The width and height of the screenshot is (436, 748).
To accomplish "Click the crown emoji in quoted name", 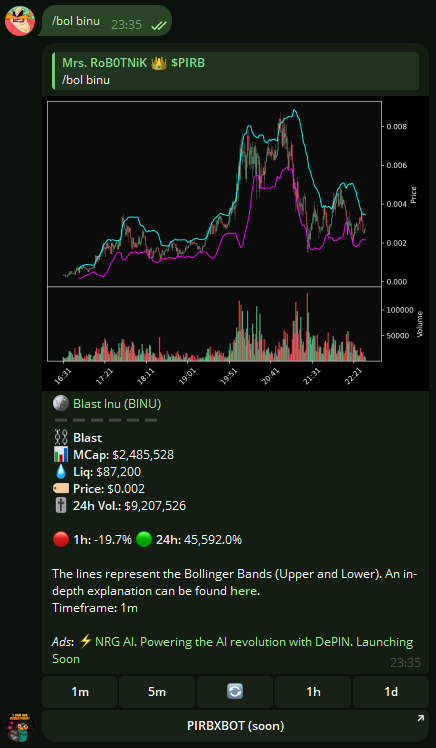I will (x=158, y=62).
